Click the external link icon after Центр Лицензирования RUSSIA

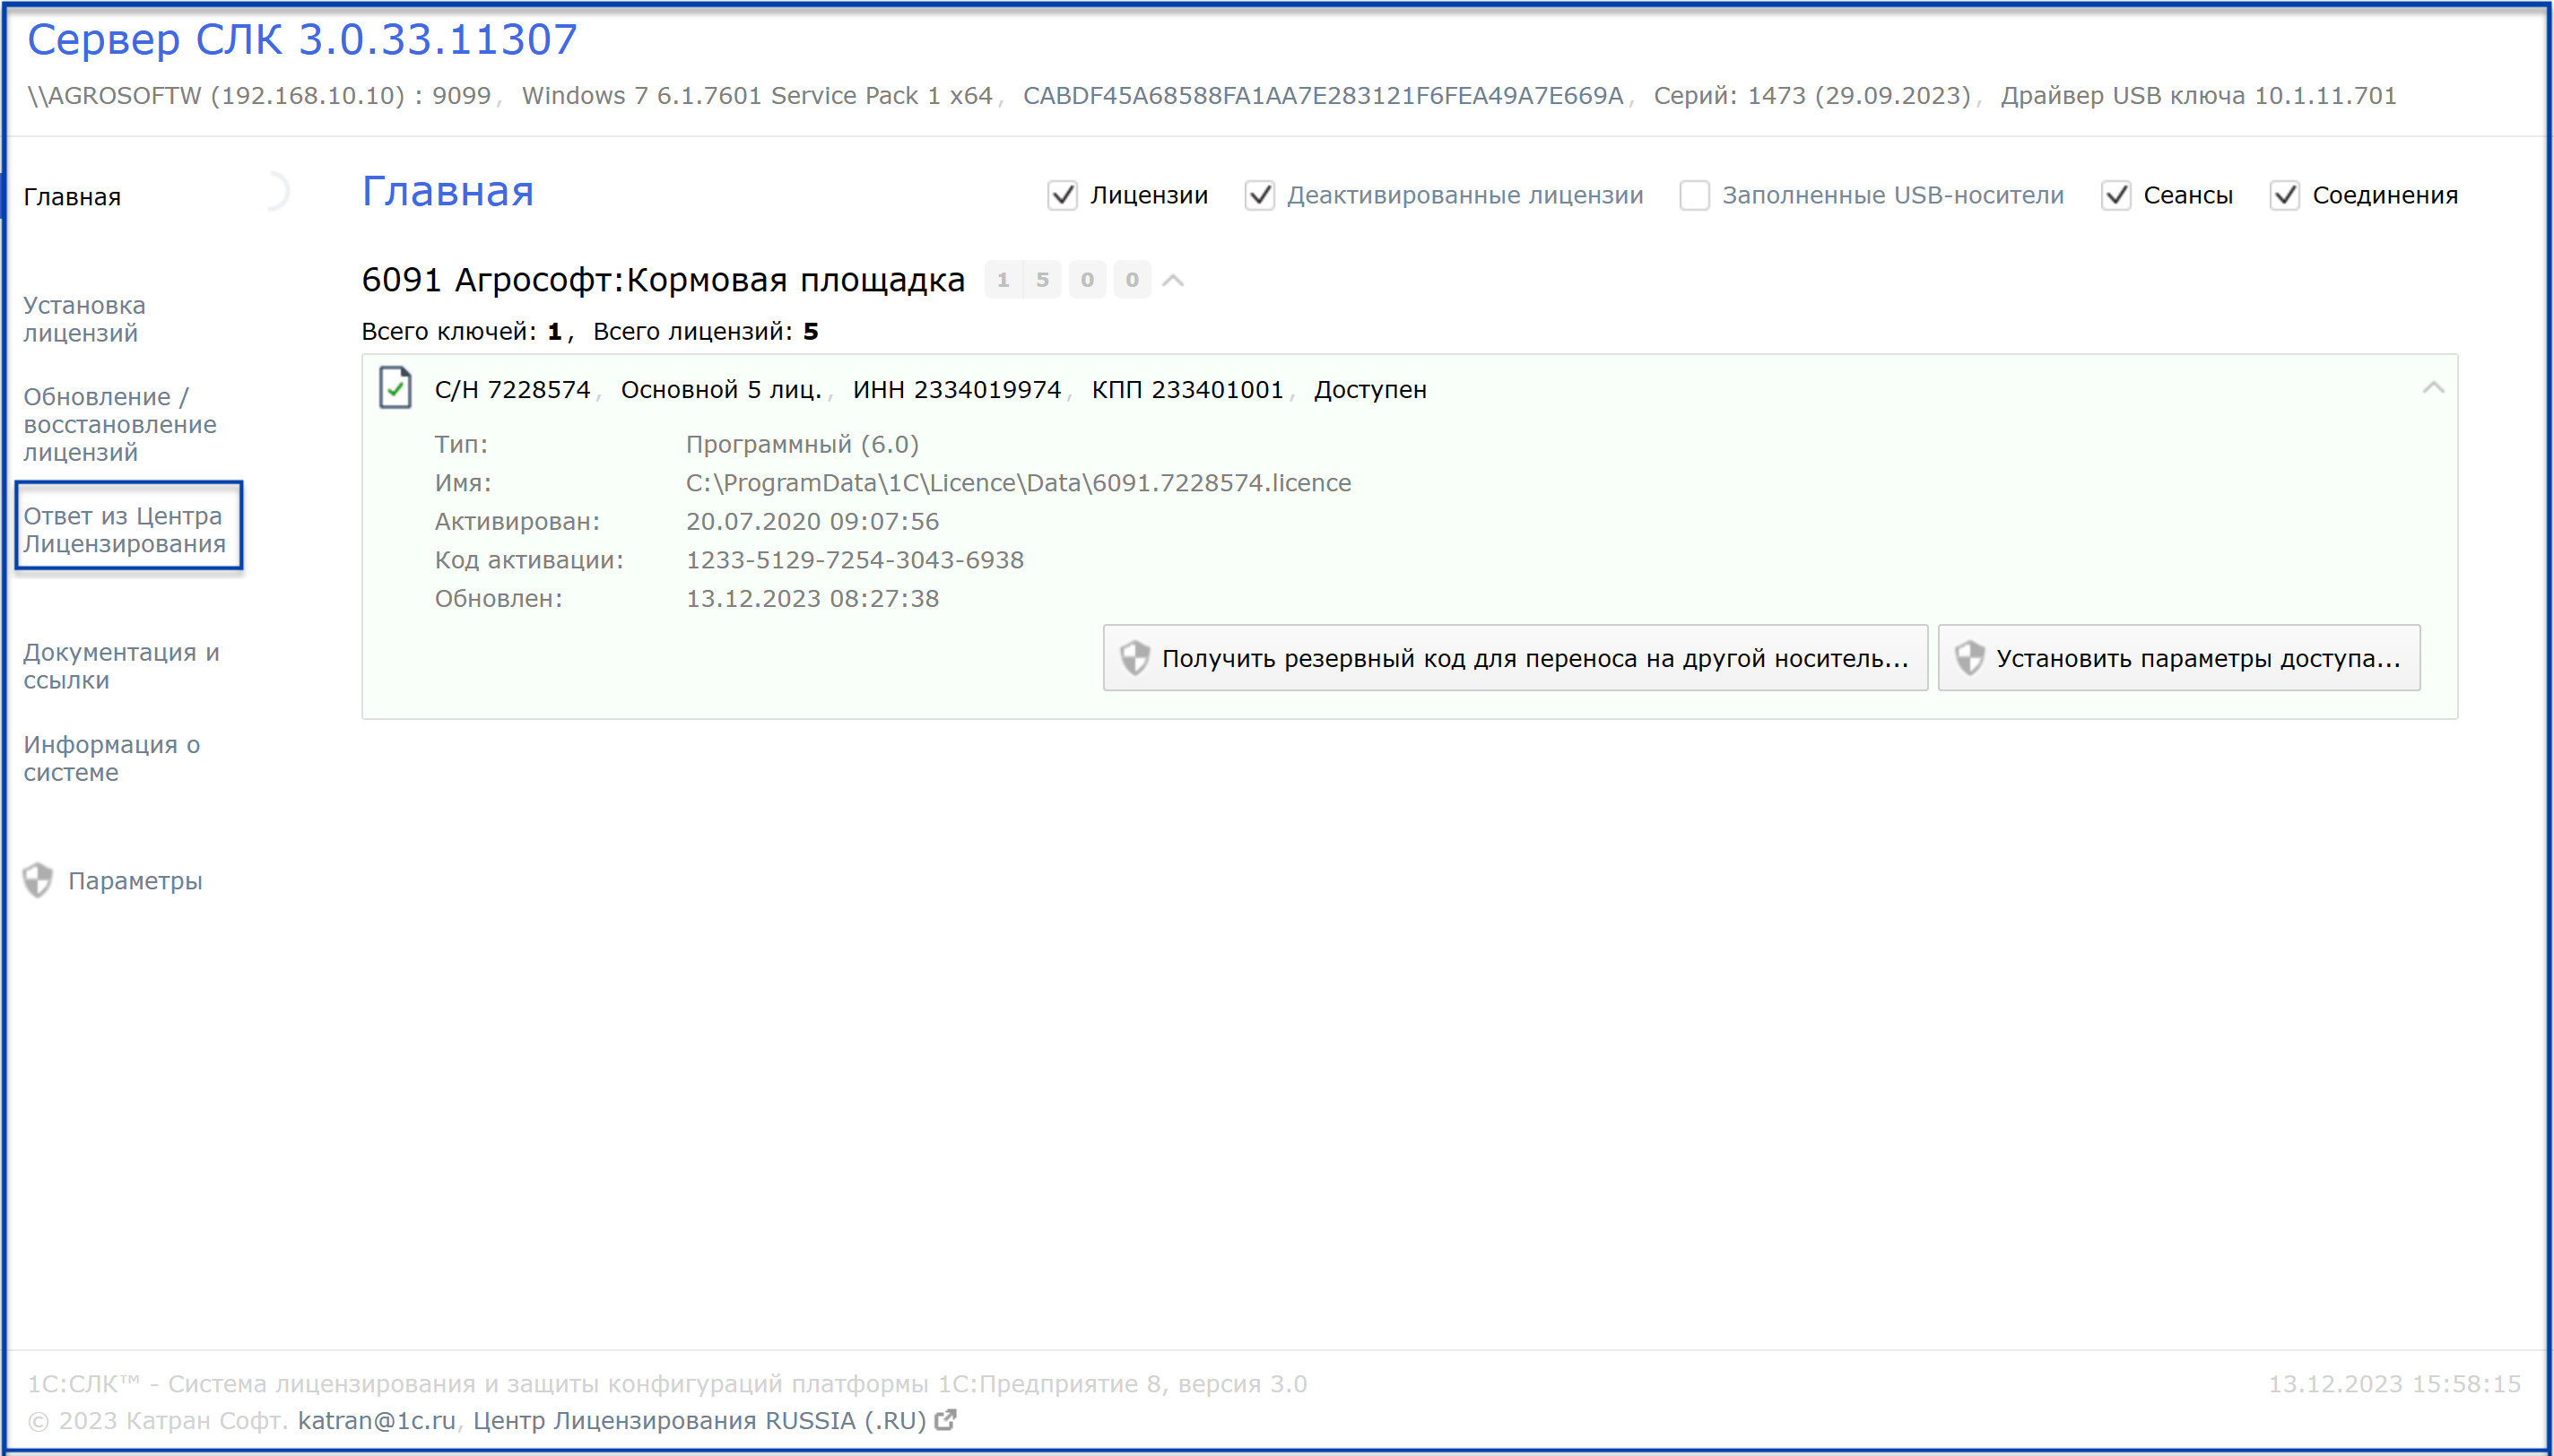(x=945, y=1420)
